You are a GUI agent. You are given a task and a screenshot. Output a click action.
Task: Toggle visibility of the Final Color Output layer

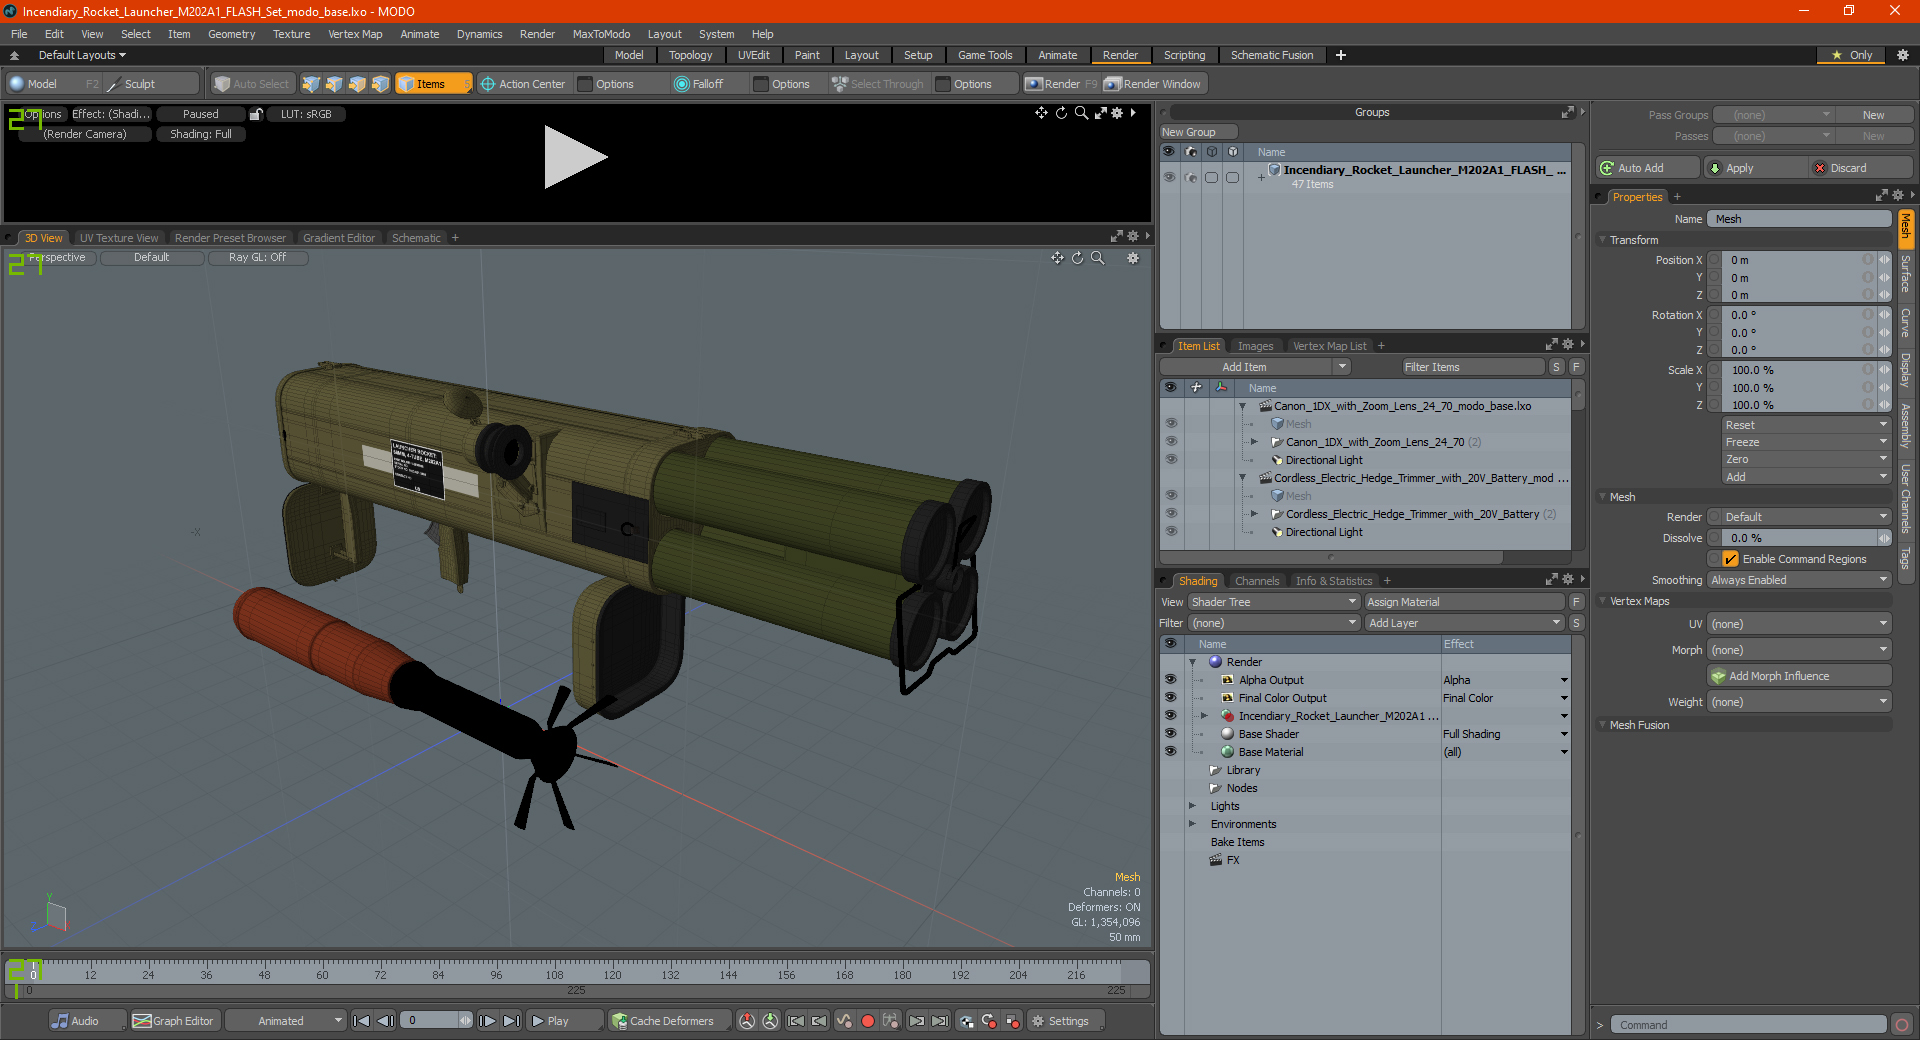tap(1170, 698)
